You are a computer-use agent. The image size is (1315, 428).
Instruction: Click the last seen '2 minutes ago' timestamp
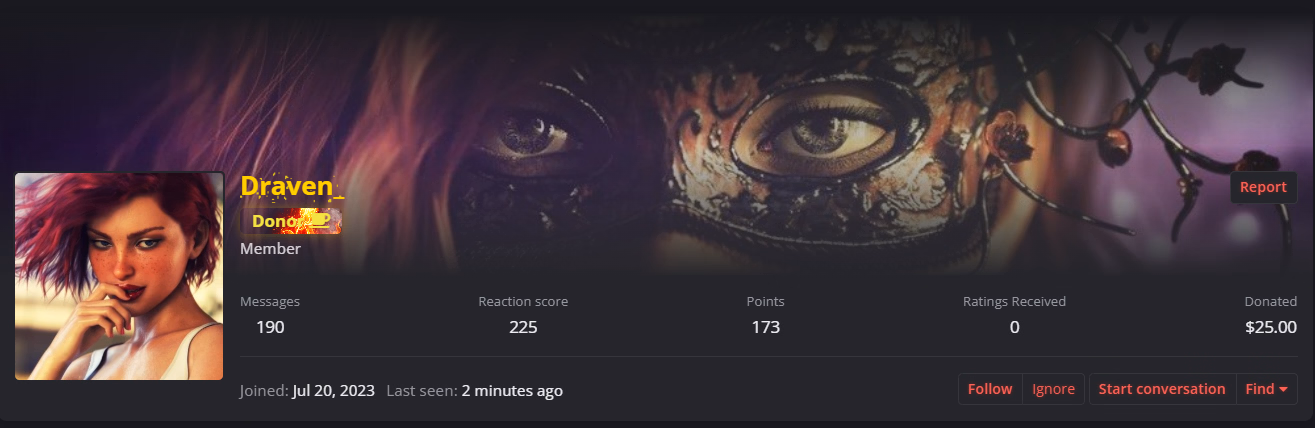(512, 391)
